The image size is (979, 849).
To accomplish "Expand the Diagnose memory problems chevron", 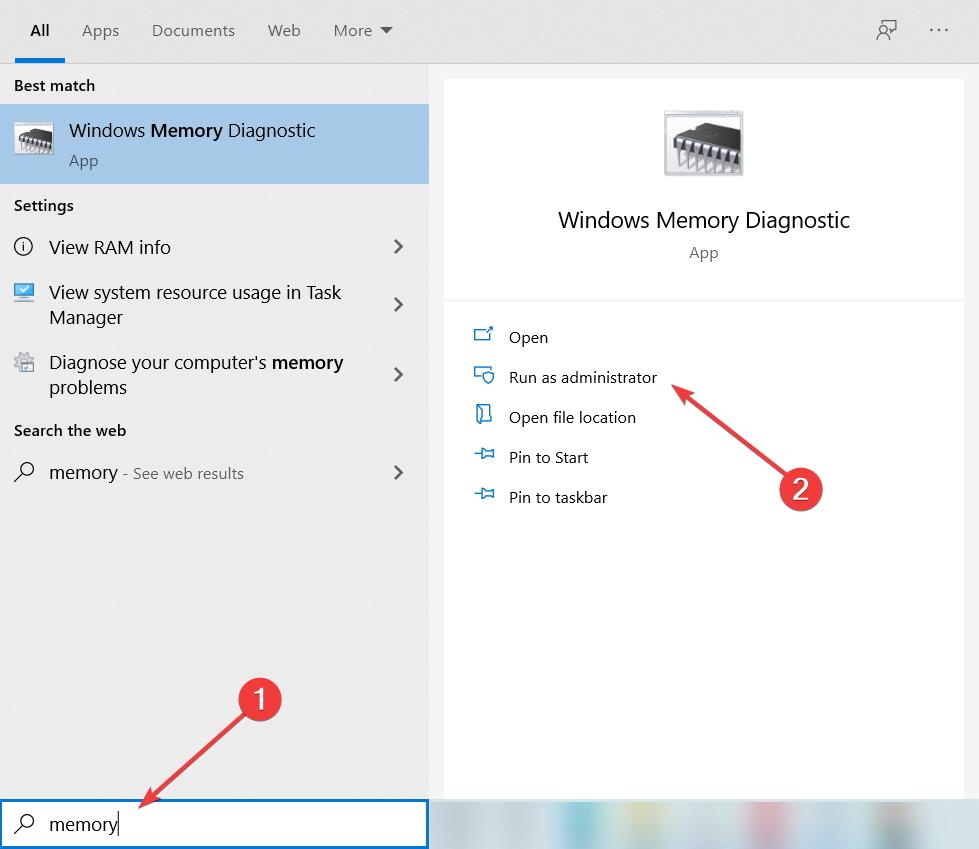I will 398,375.
